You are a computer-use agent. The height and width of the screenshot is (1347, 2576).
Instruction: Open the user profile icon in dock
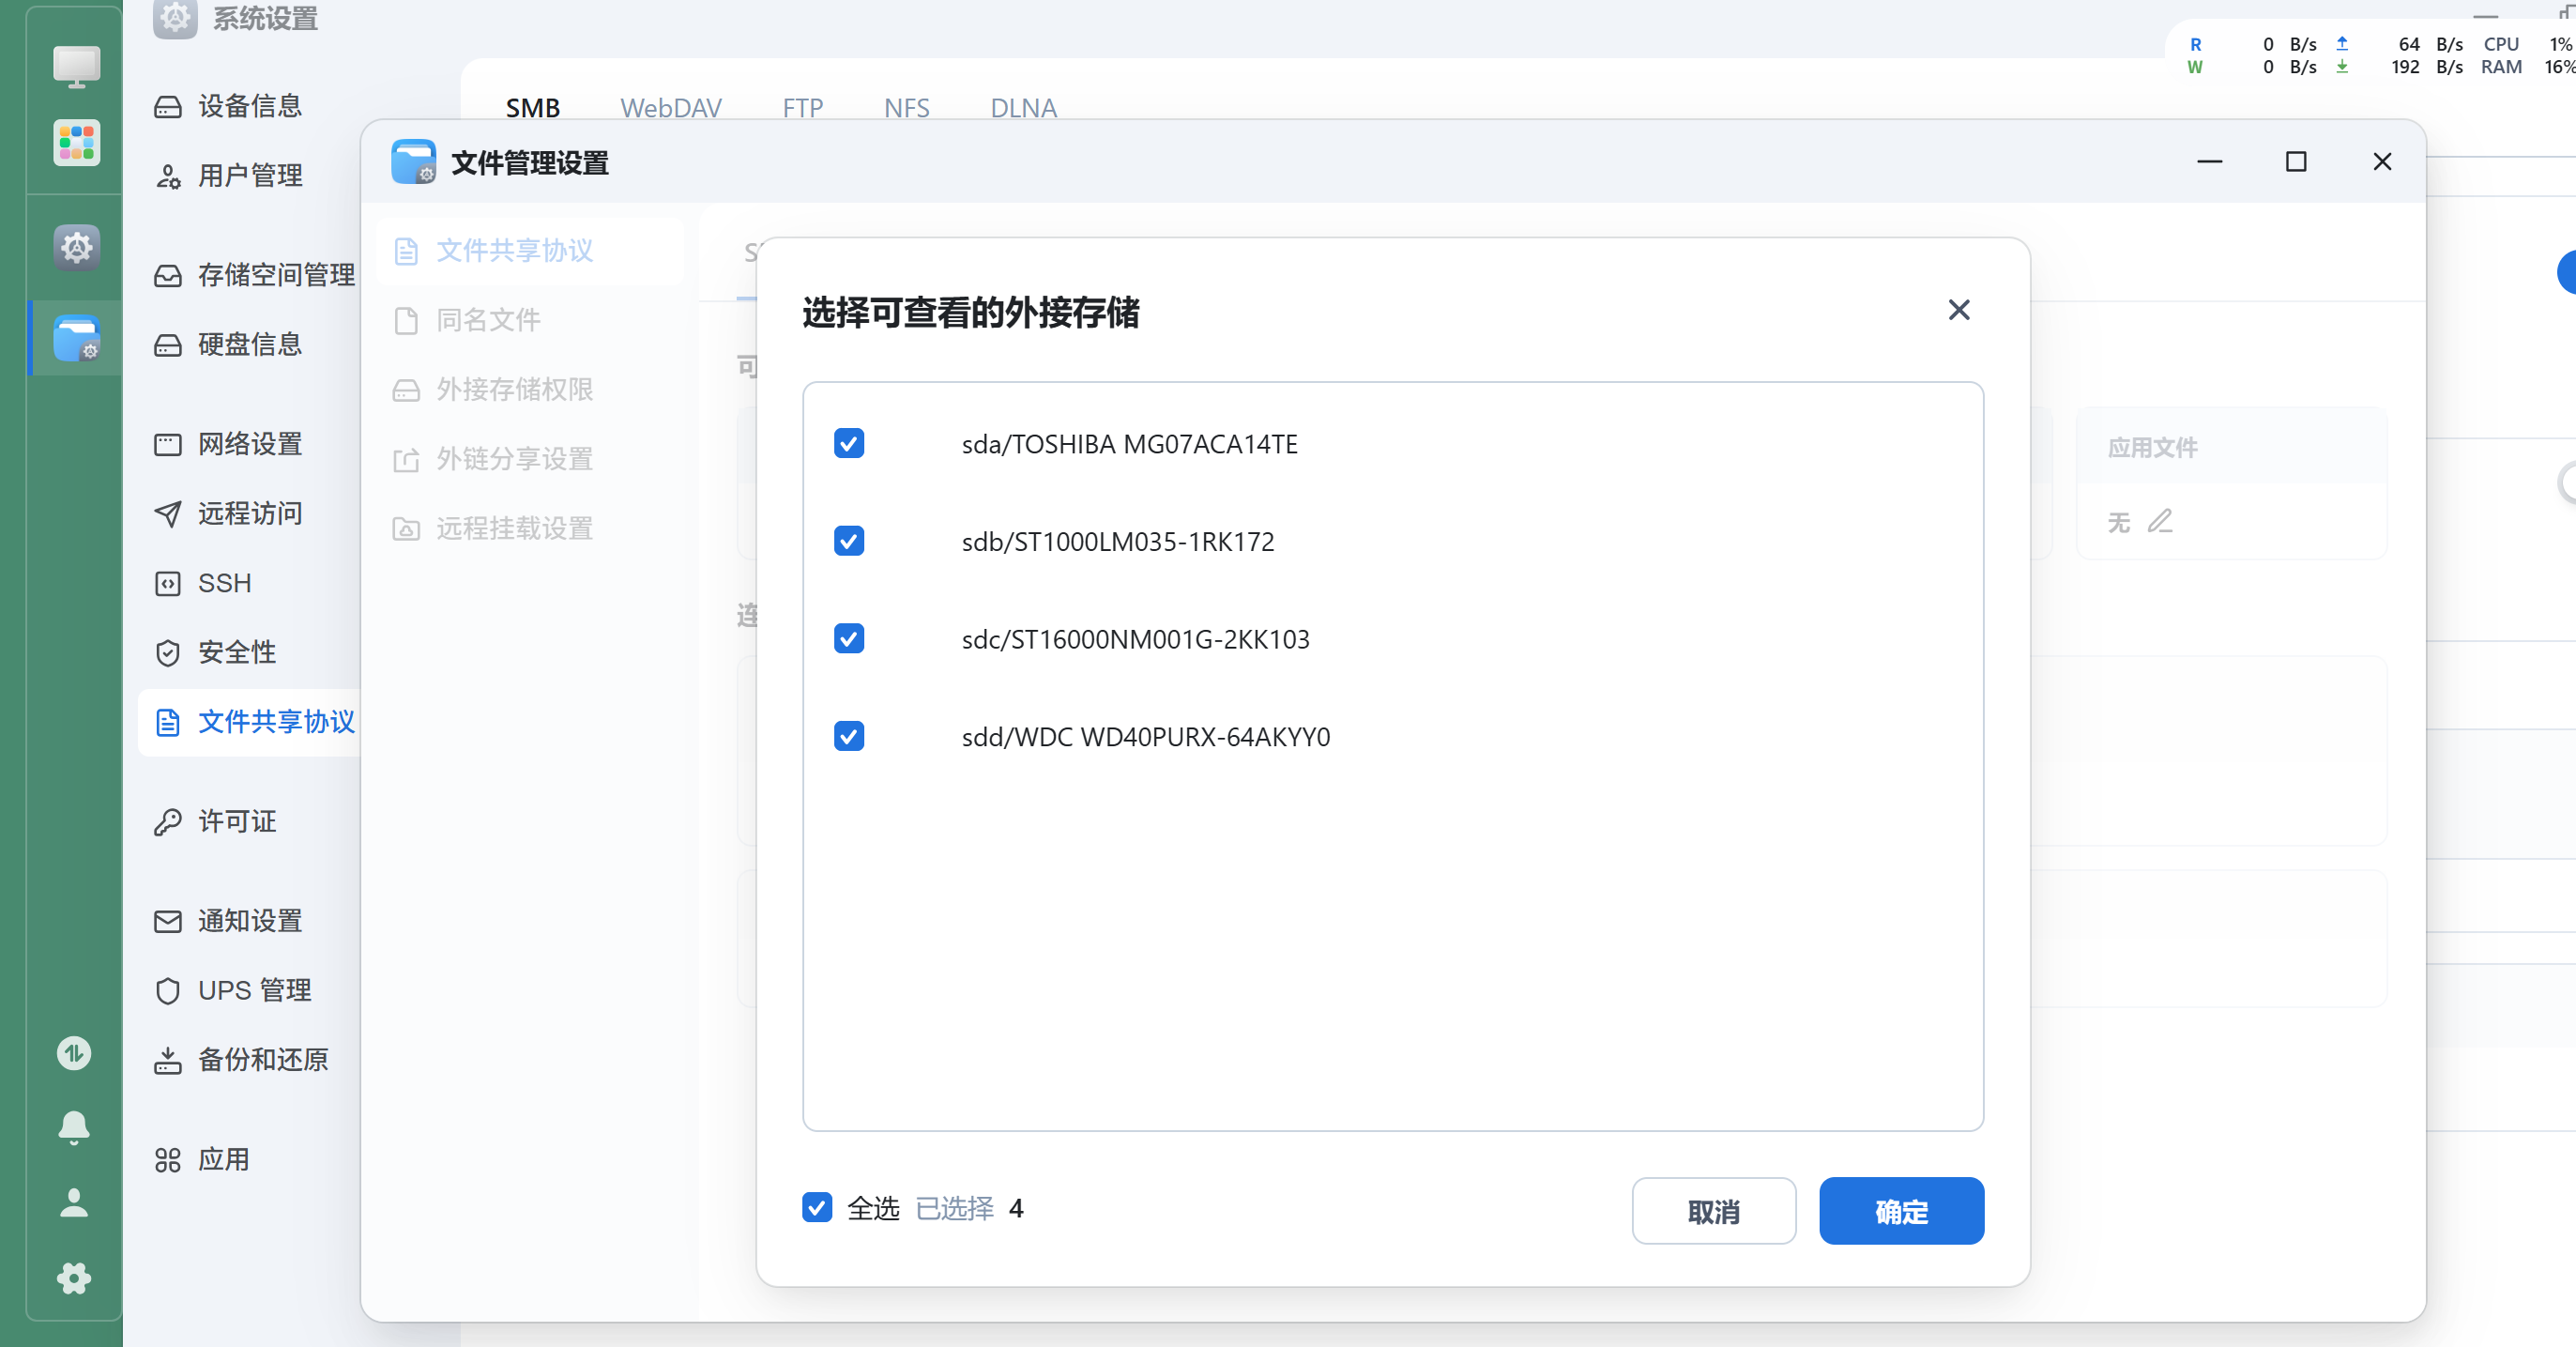(x=74, y=1203)
